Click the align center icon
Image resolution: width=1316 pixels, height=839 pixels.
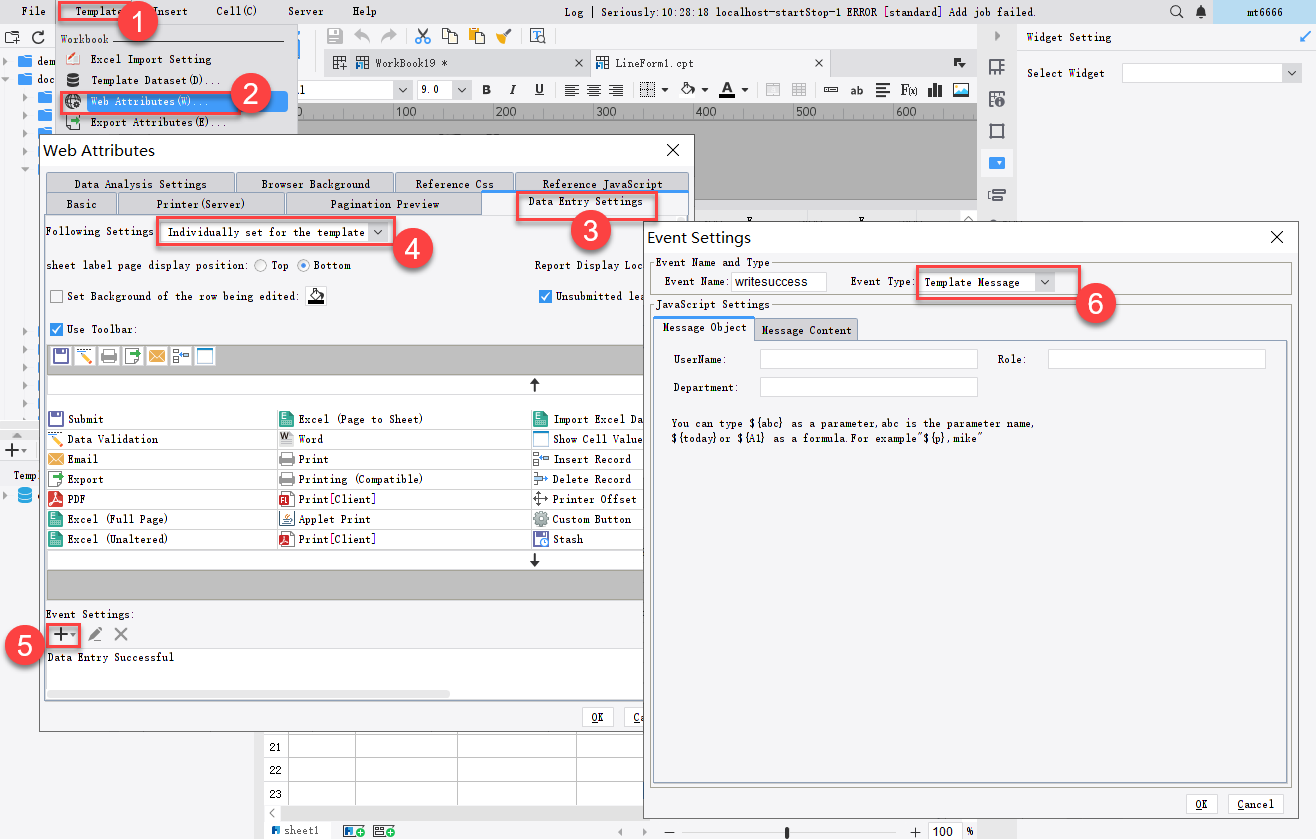[594, 90]
